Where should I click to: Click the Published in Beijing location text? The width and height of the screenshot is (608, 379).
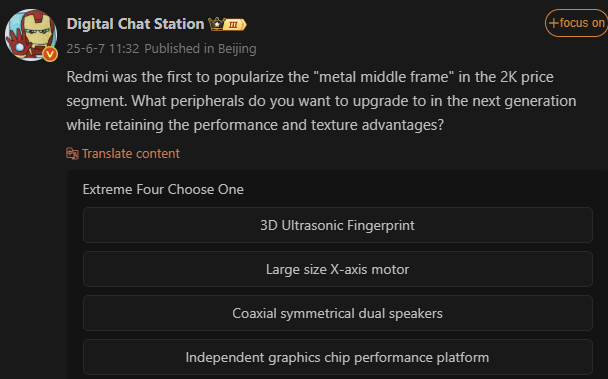[200, 49]
